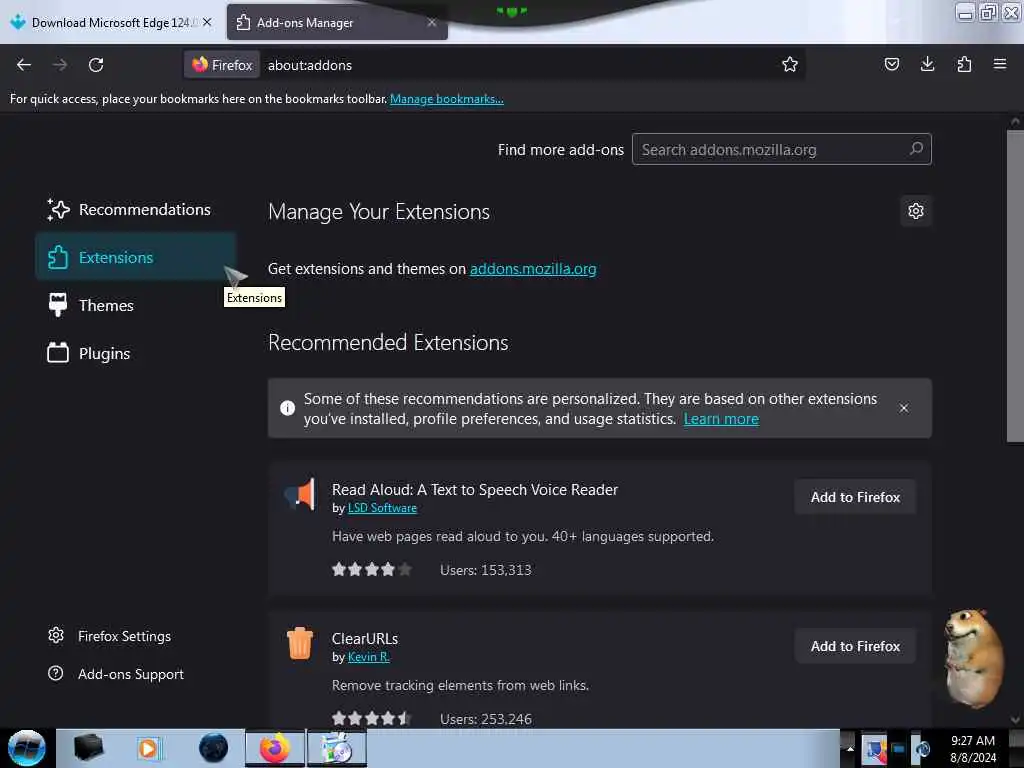Click Learn more in recommendations notice

click(721, 419)
